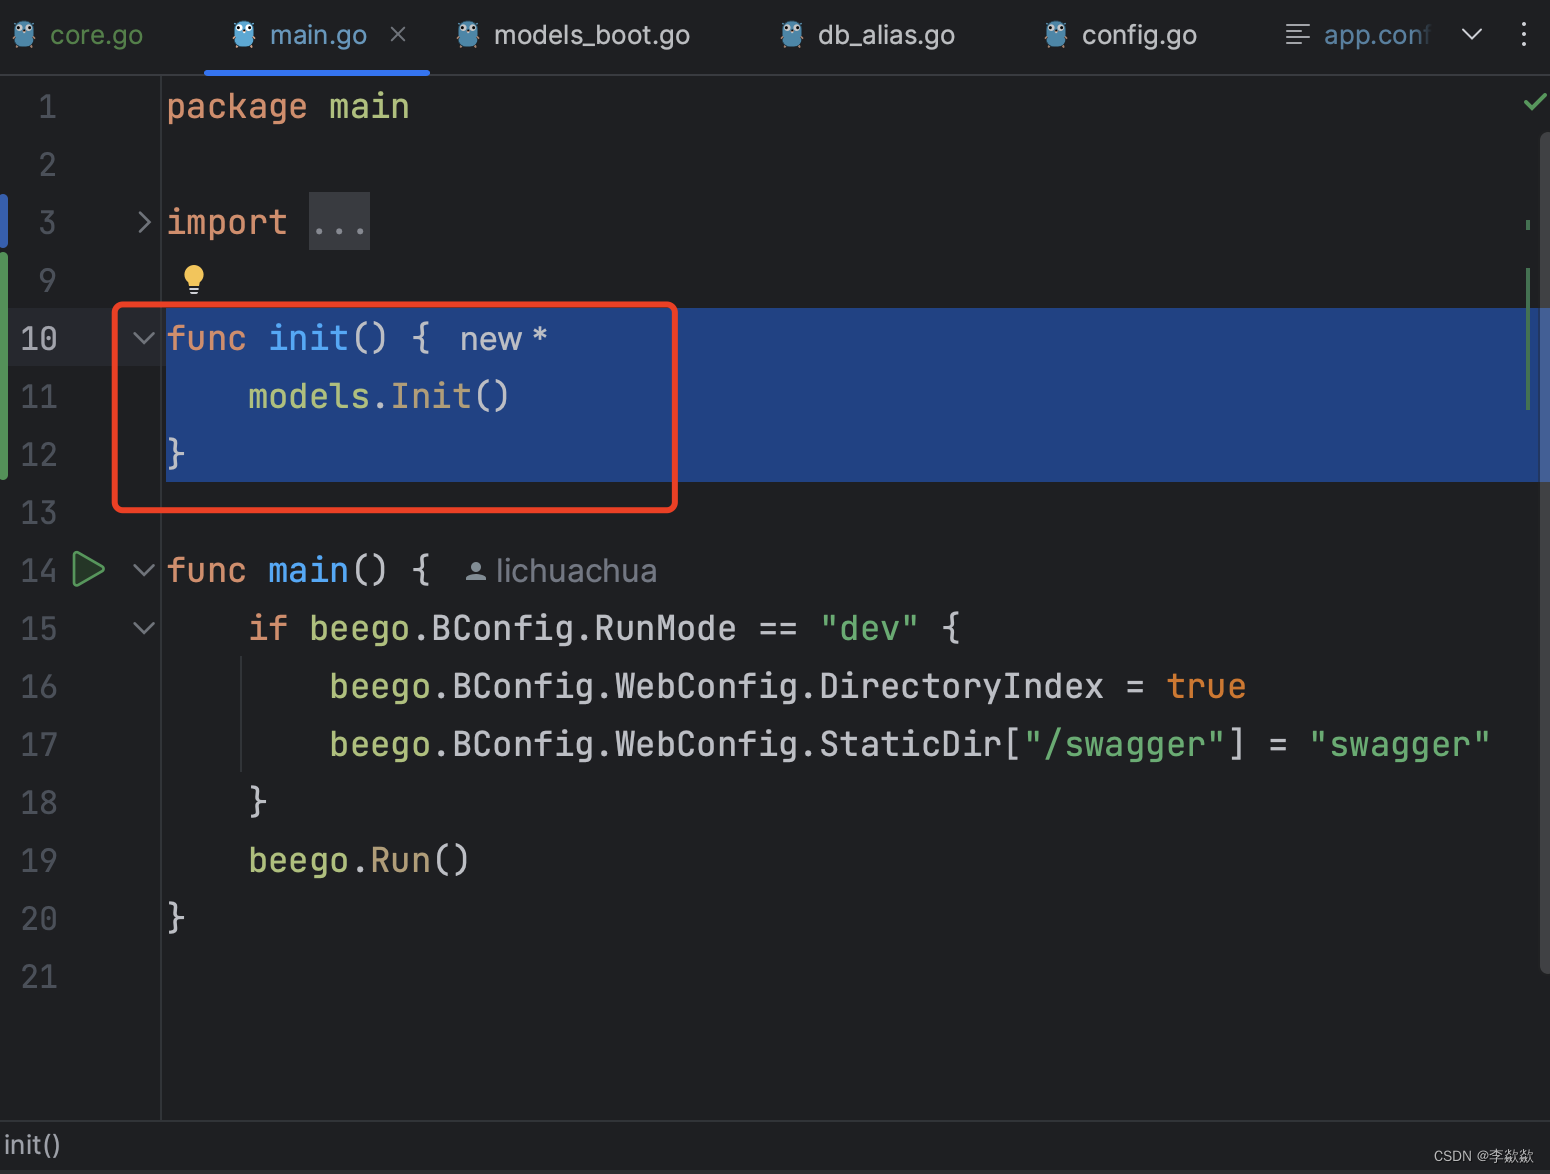Open the core.go tab

96,34
